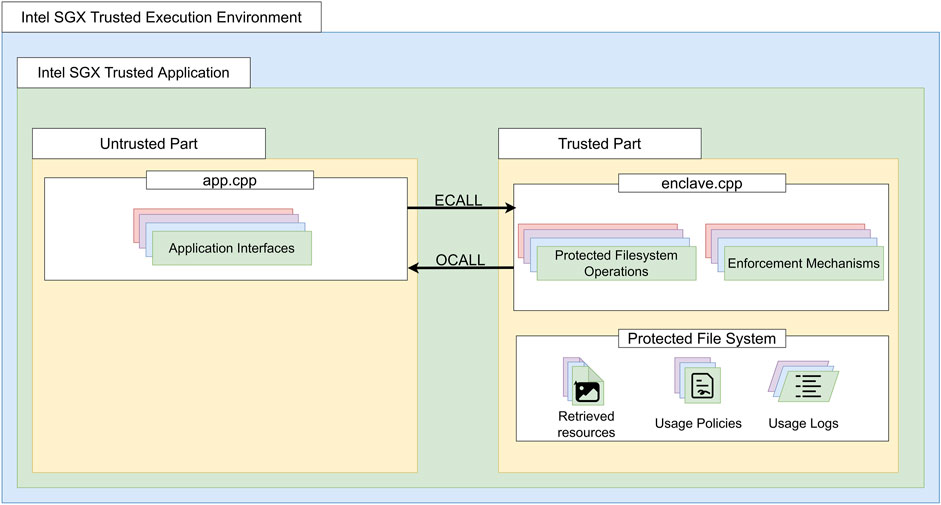Select the Protected Filesystem Operations box
This screenshot has height=505, width=941.
click(x=616, y=264)
